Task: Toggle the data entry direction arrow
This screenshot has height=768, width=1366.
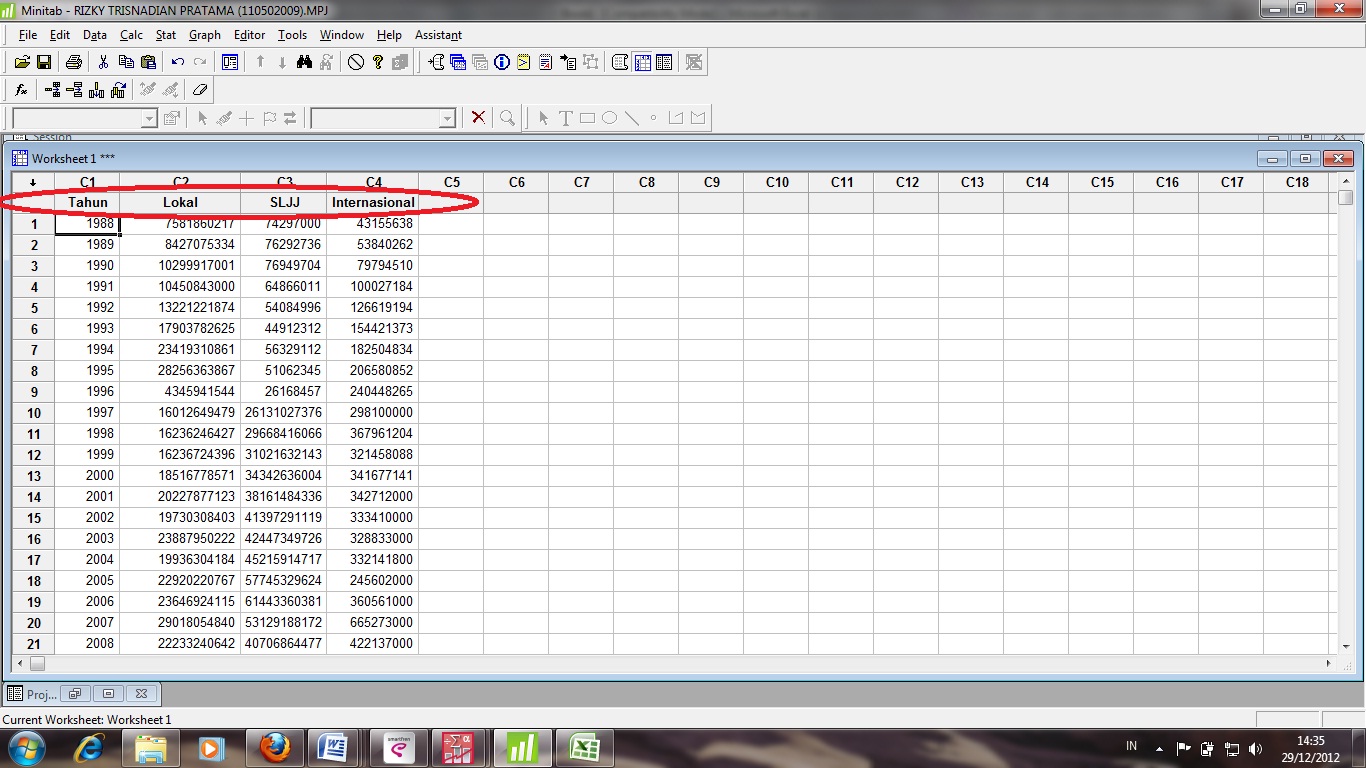Action: [34, 182]
